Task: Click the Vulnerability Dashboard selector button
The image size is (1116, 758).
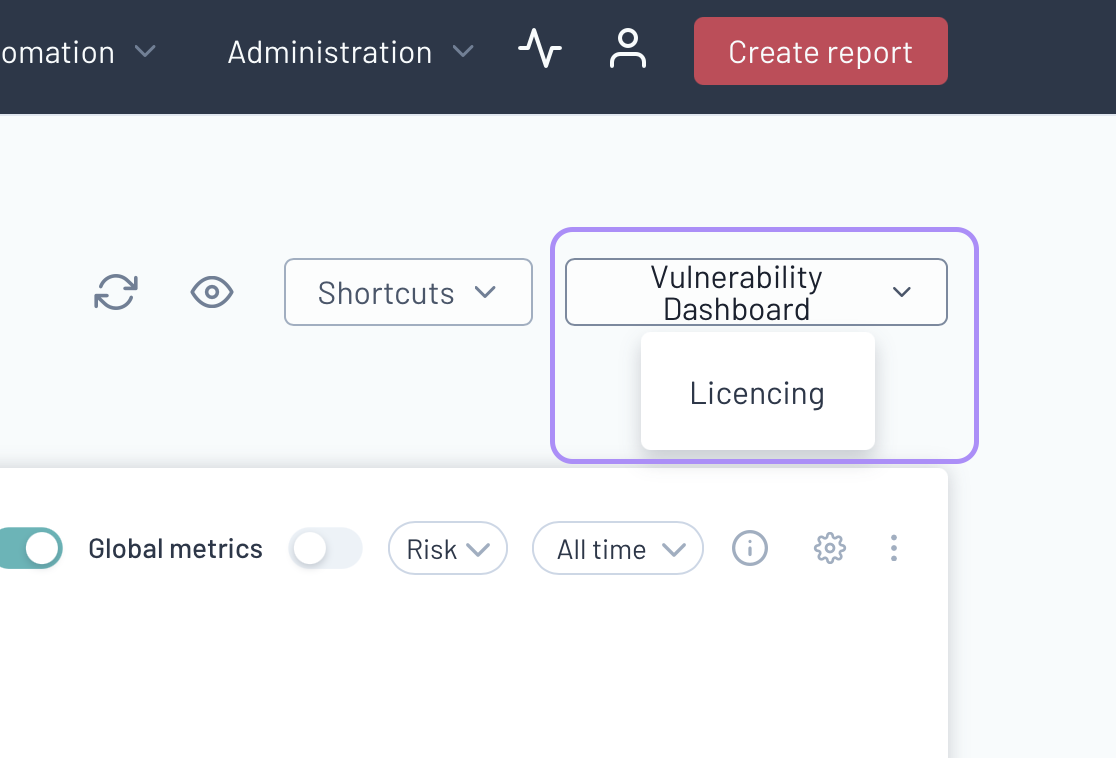Action: click(737, 293)
